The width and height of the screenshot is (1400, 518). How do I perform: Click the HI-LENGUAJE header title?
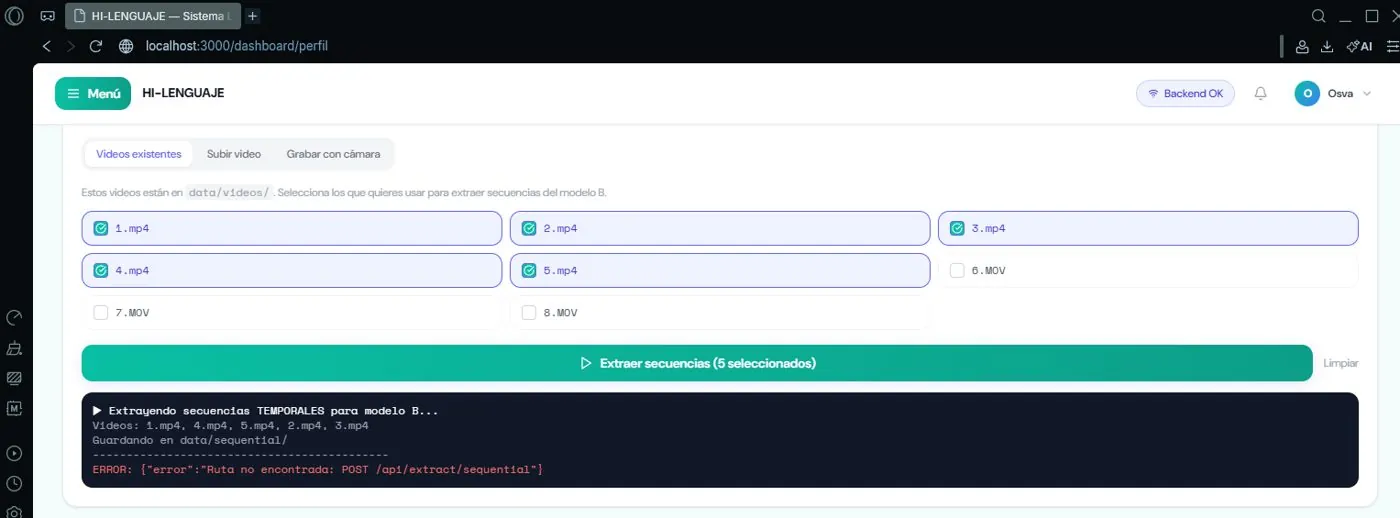[183, 93]
